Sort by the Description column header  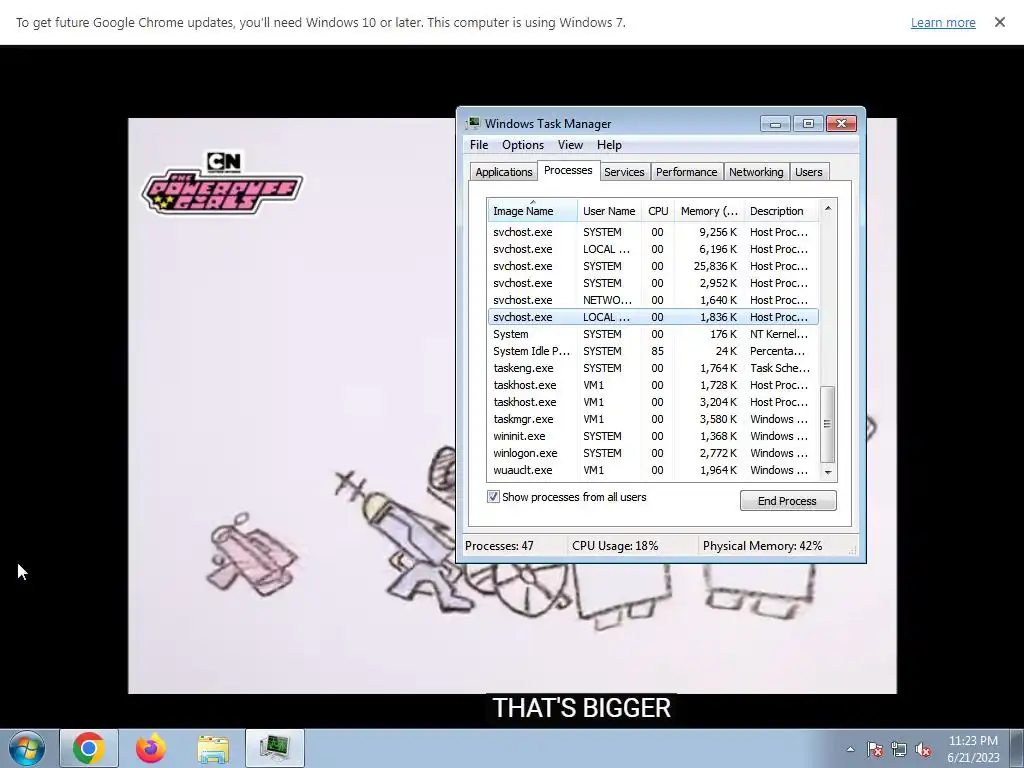(x=781, y=211)
